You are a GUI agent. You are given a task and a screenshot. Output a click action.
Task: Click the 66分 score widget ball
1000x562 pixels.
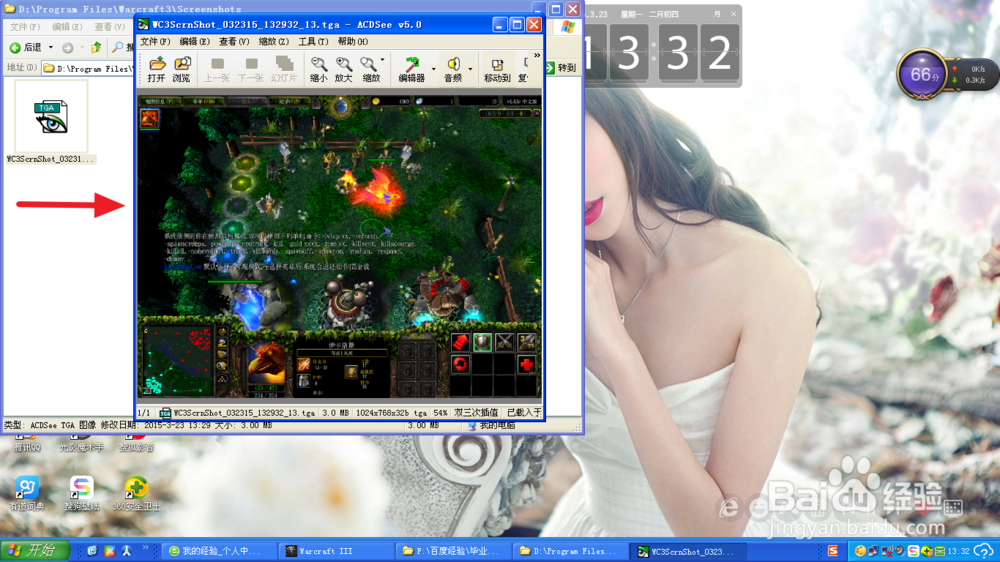[922, 75]
